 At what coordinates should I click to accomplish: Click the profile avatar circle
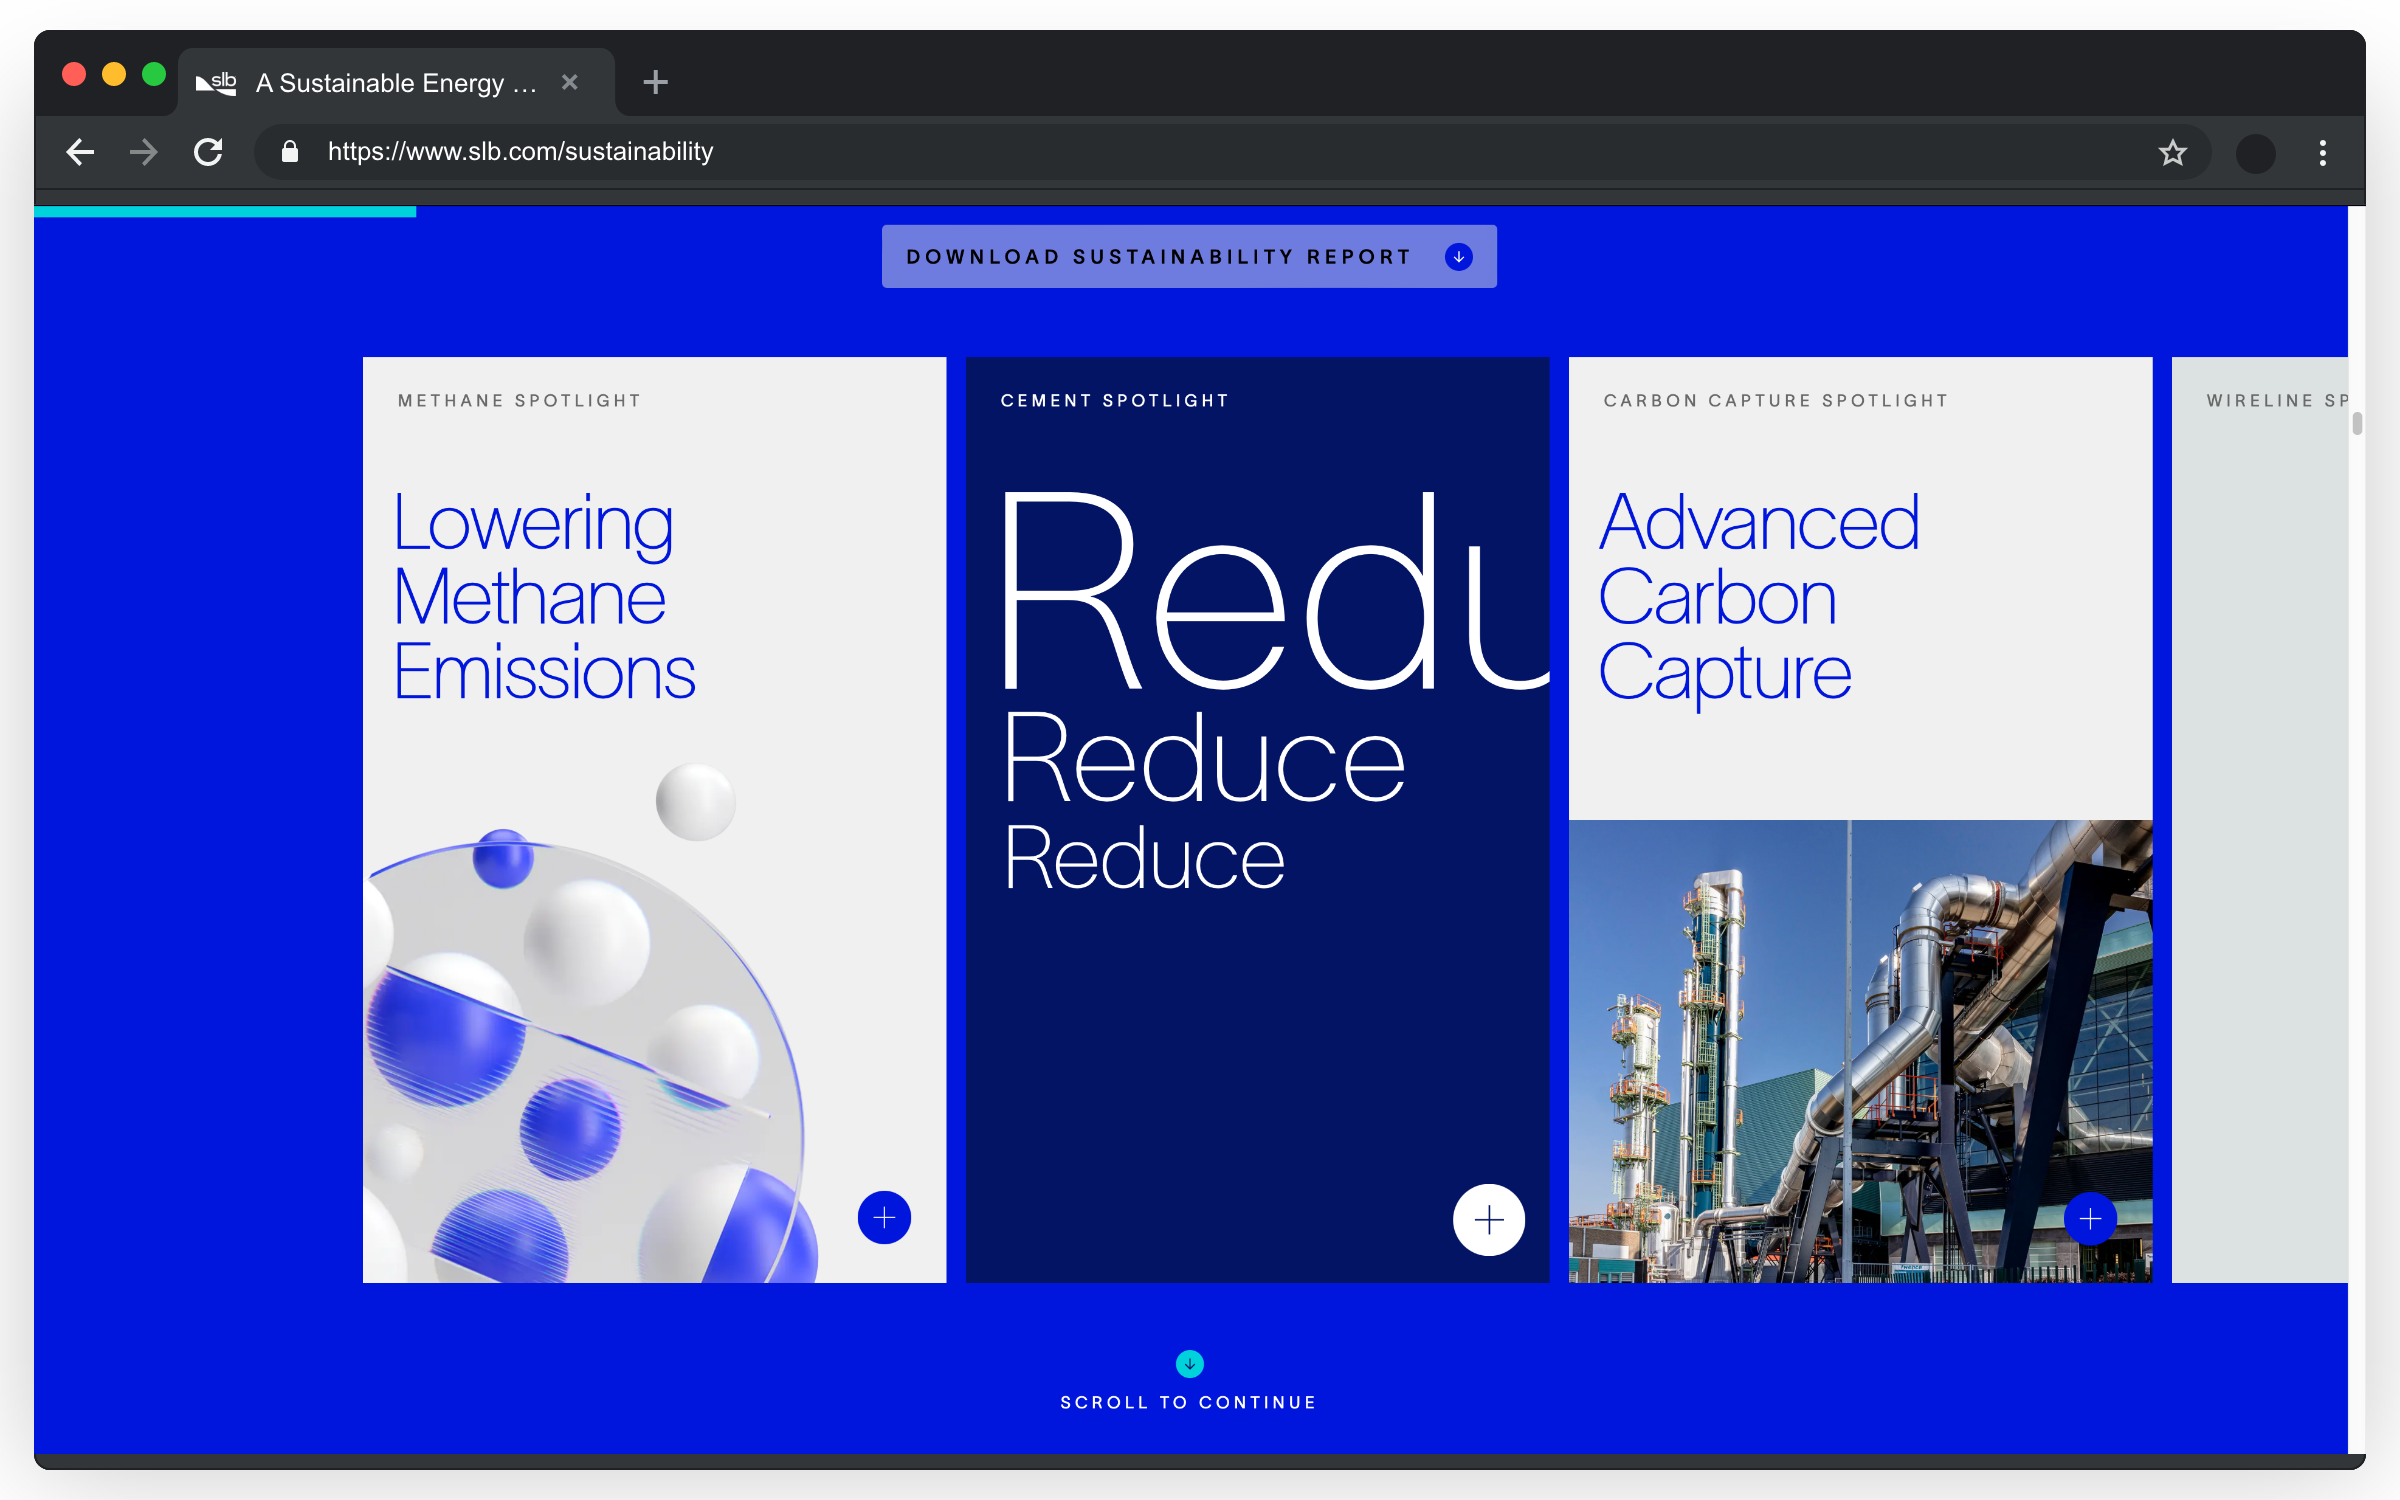pyautogui.click(x=2255, y=153)
